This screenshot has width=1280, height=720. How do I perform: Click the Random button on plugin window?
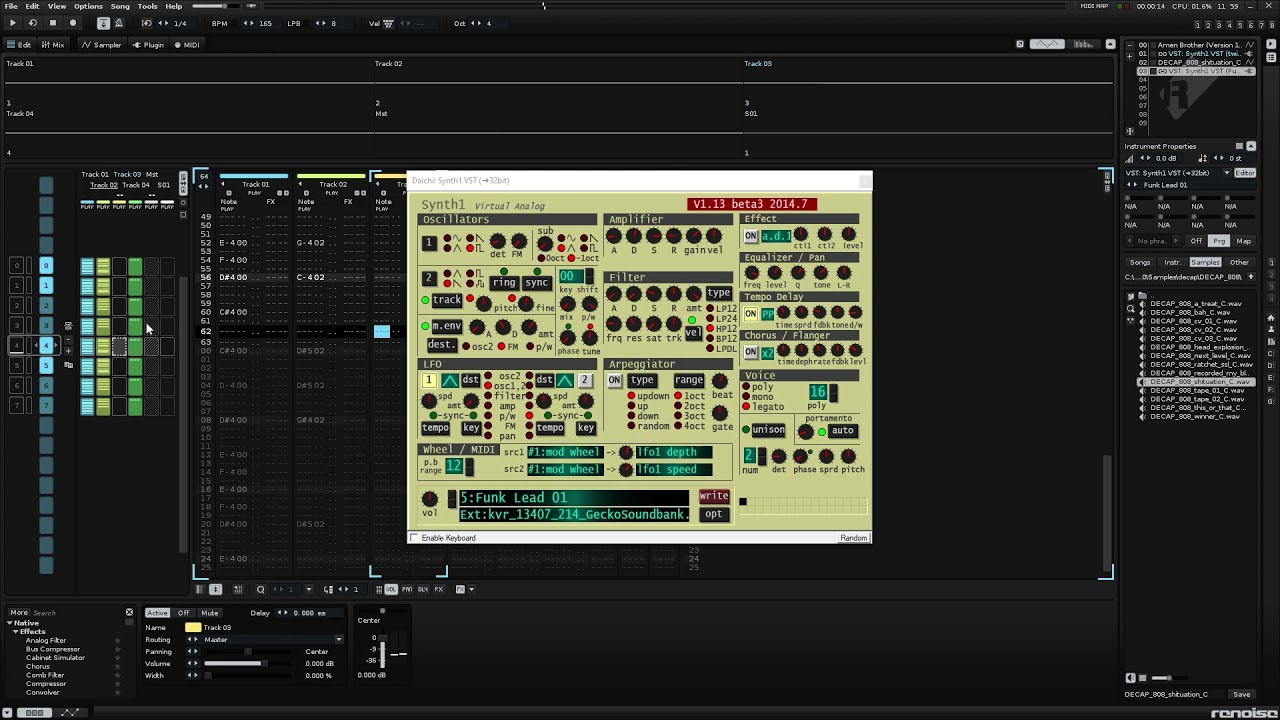pos(853,538)
